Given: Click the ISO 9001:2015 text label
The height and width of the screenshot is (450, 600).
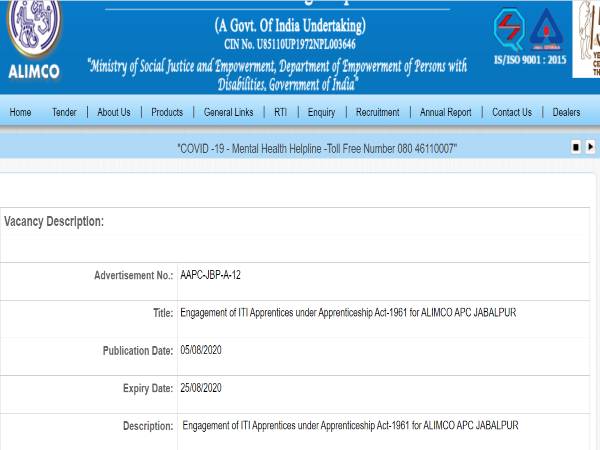Looking at the screenshot, I should (x=530, y=61).
